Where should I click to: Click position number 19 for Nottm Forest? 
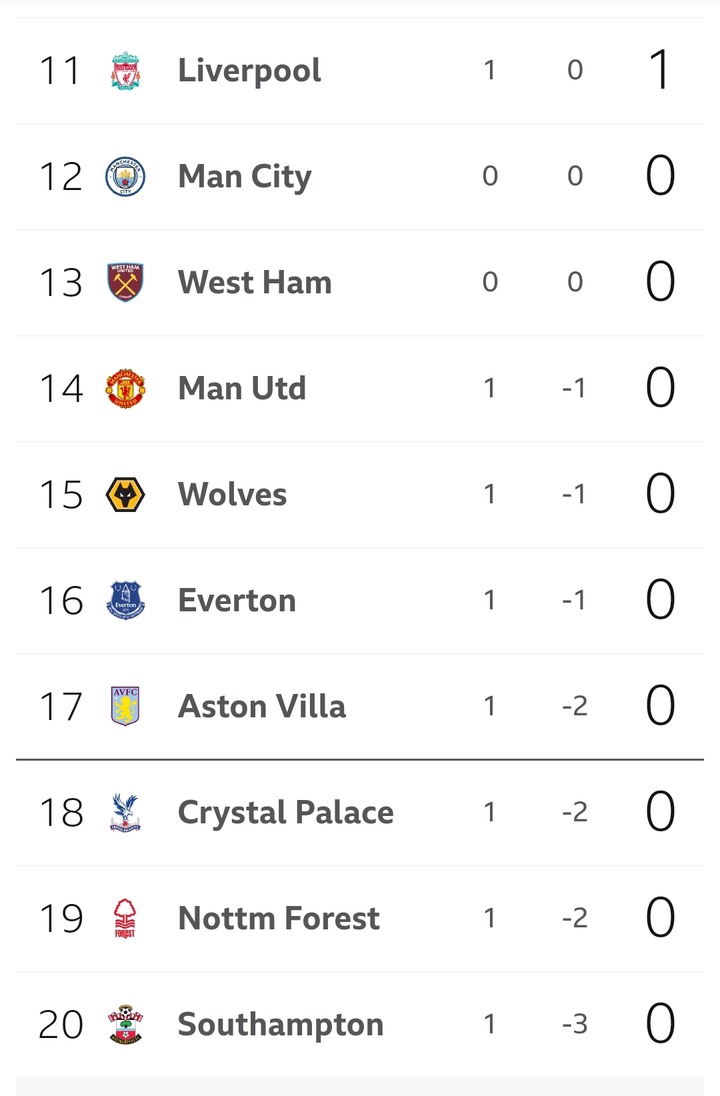(60, 919)
